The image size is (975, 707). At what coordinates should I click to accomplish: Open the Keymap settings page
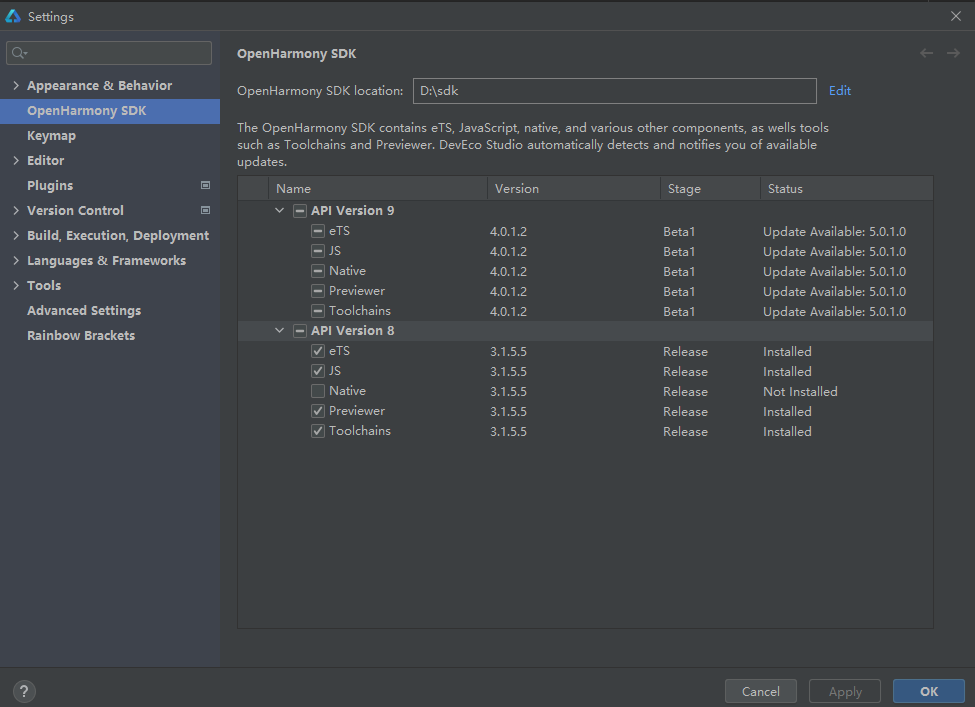[x=51, y=135]
